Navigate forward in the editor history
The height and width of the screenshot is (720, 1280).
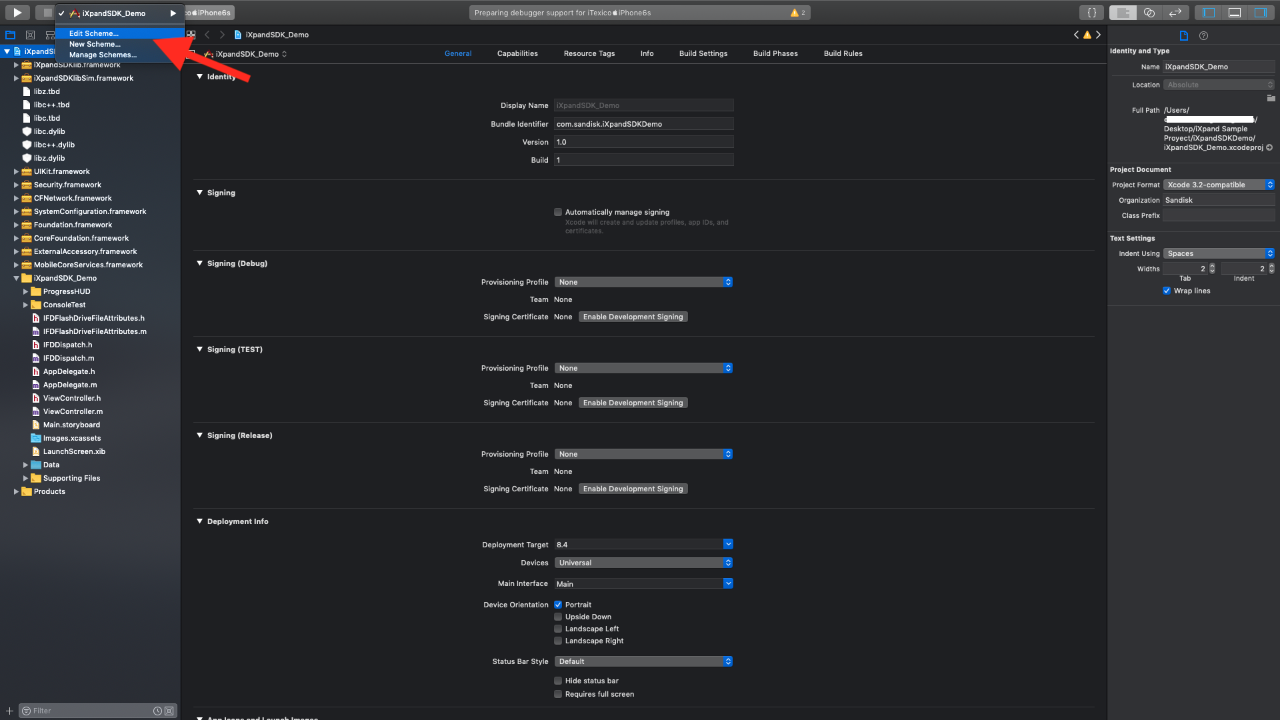tap(222, 35)
